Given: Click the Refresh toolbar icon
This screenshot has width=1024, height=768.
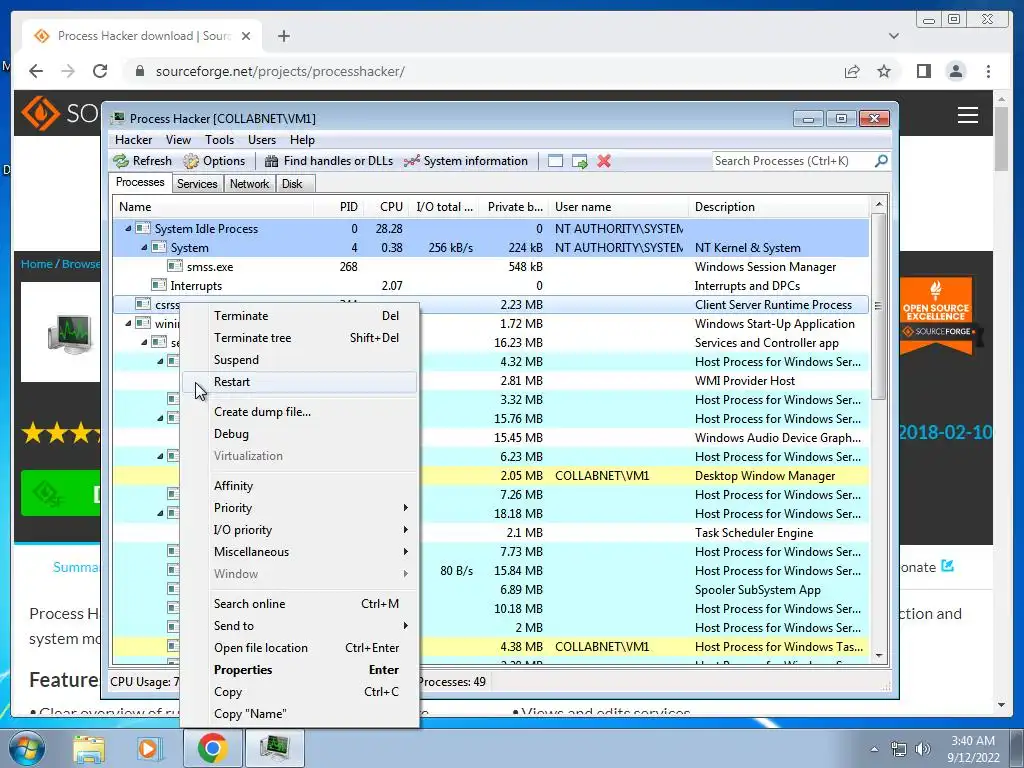Looking at the screenshot, I should (x=121, y=161).
